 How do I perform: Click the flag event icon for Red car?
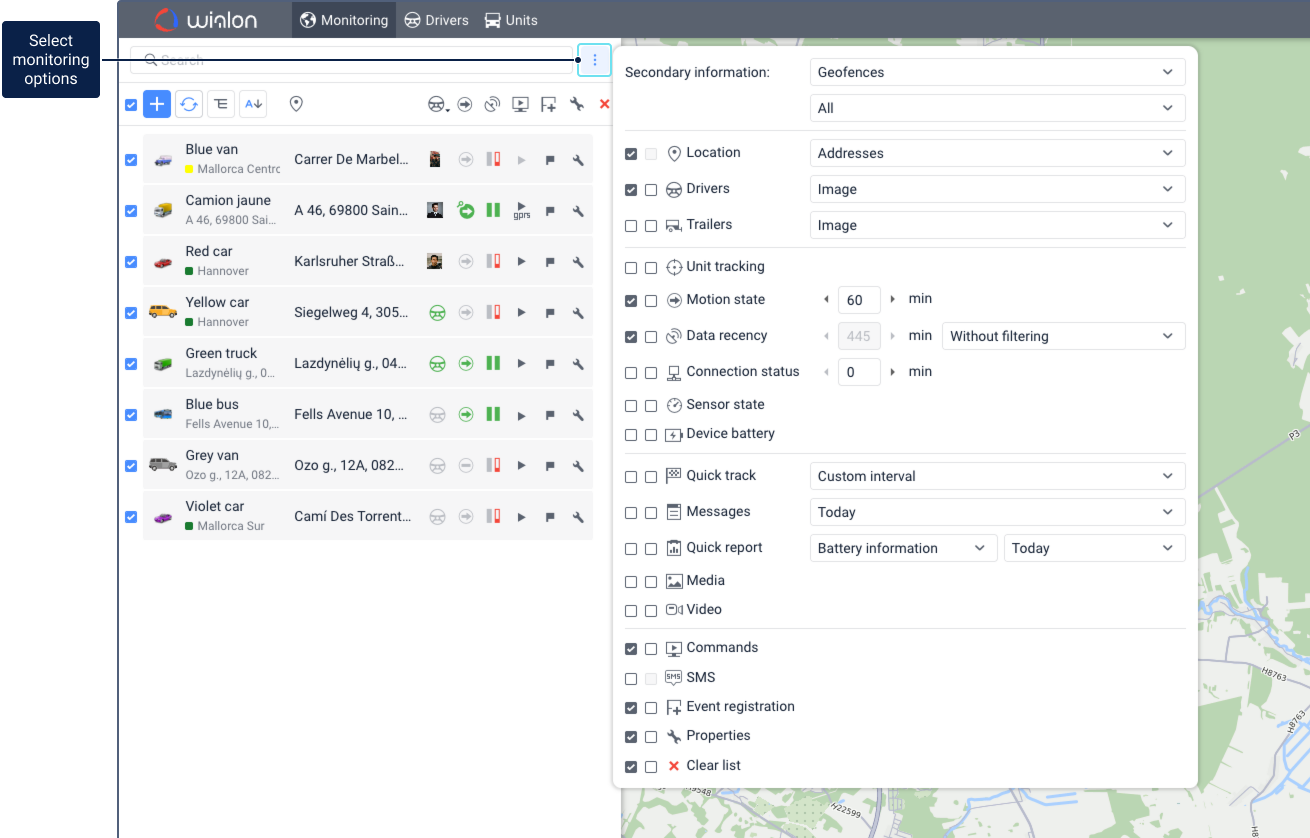pyautogui.click(x=550, y=262)
